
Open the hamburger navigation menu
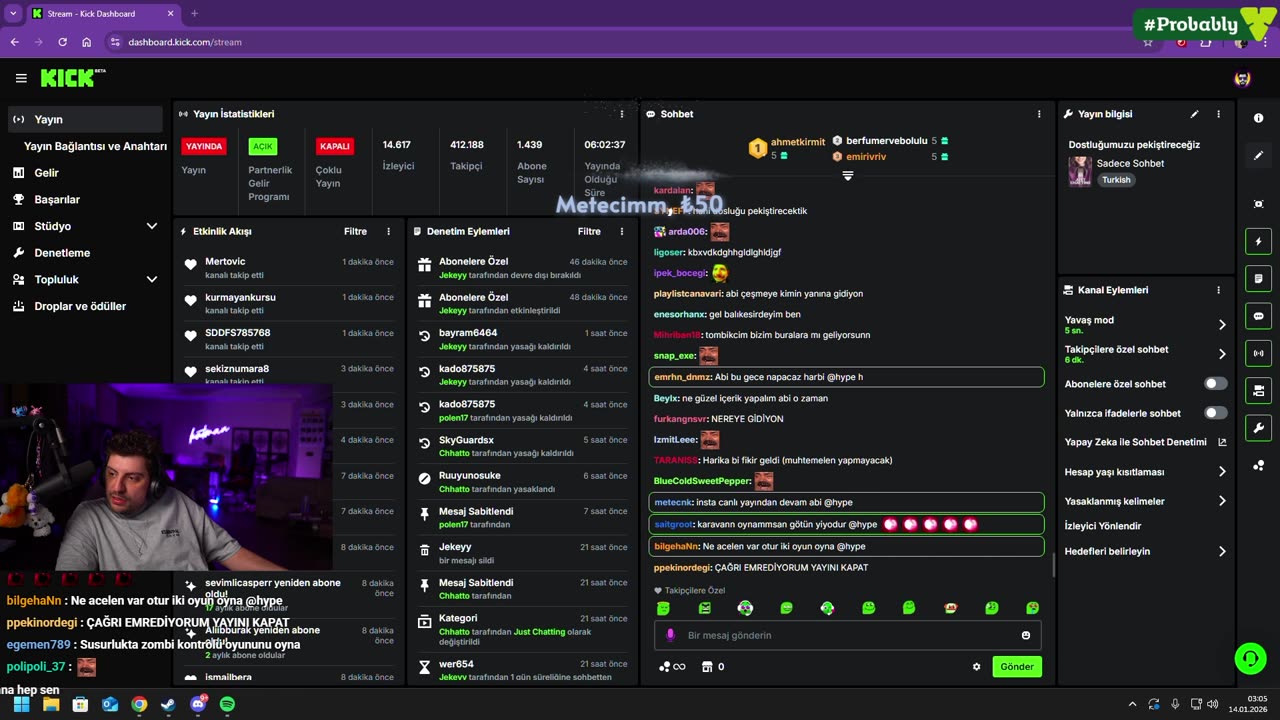21,78
